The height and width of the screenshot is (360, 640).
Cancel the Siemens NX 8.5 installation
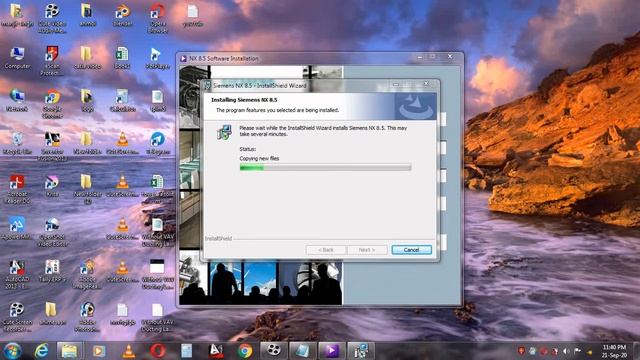(x=411, y=250)
